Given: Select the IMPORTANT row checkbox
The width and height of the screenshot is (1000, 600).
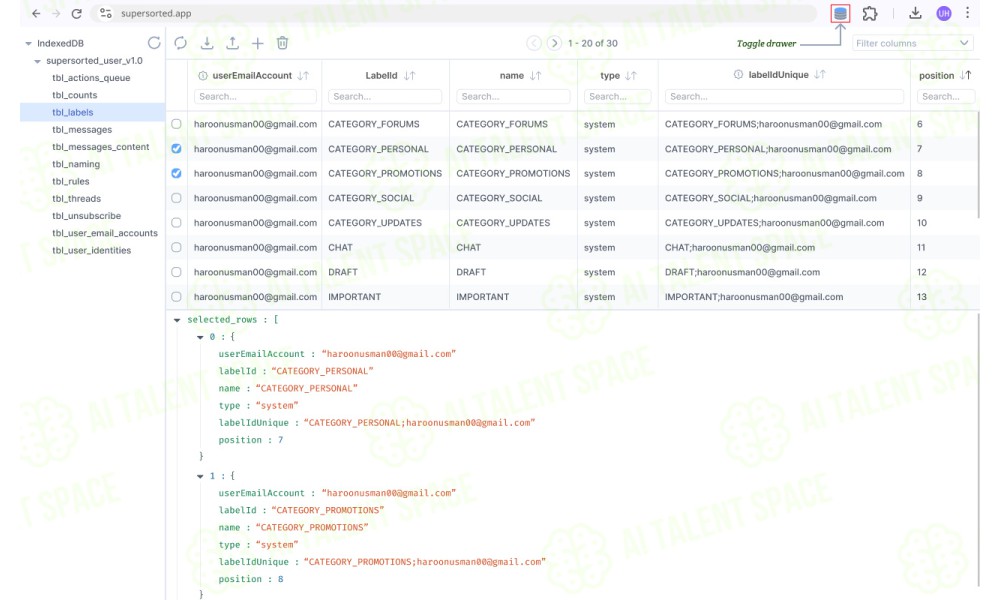Looking at the screenshot, I should click(176, 296).
